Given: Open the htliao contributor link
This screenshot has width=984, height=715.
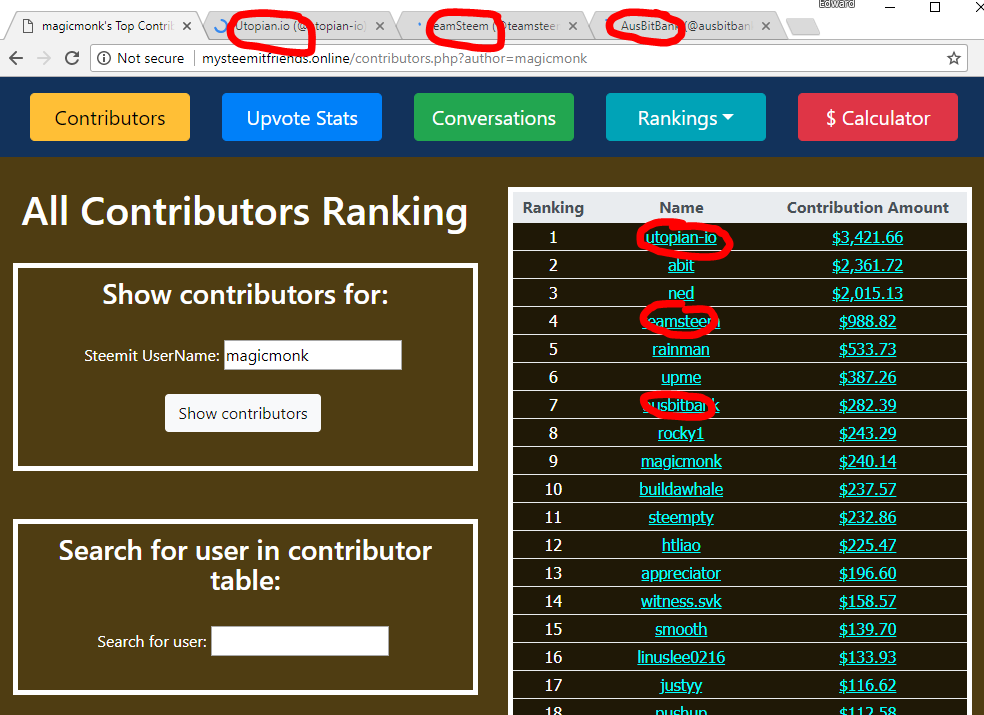Looking at the screenshot, I should [x=681, y=545].
